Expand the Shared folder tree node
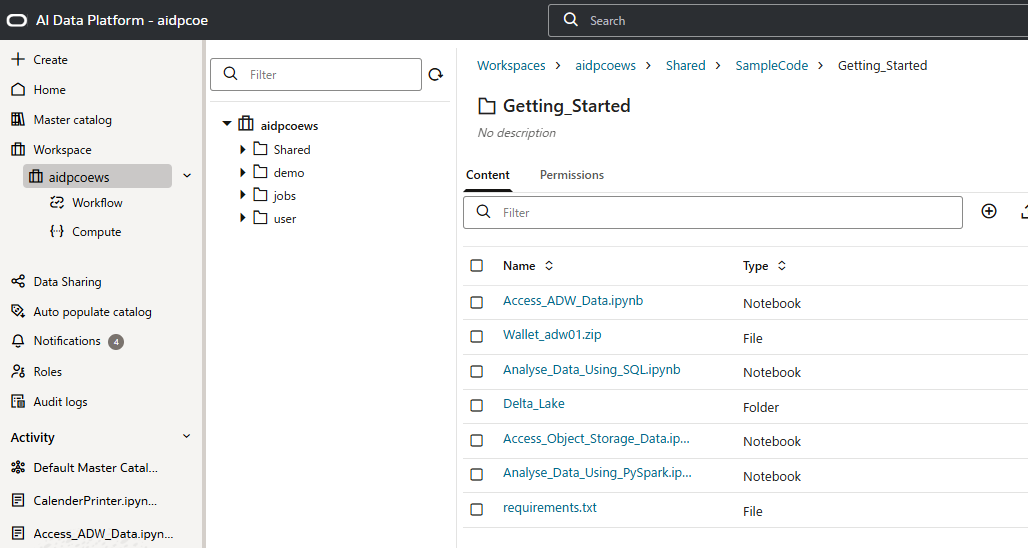The image size is (1028, 548). pyautogui.click(x=242, y=150)
